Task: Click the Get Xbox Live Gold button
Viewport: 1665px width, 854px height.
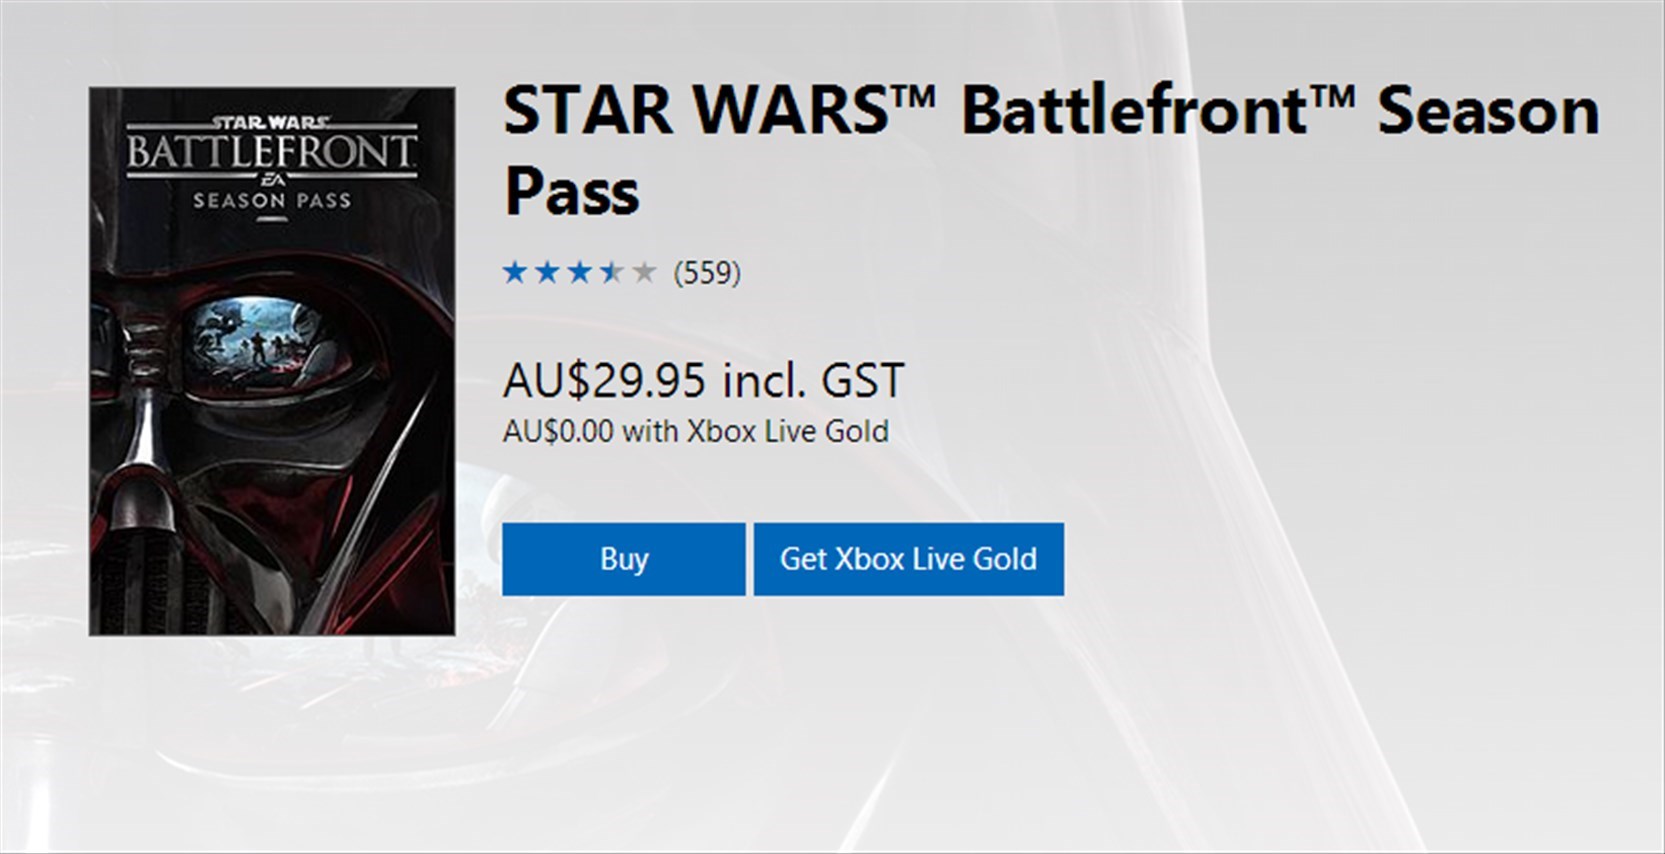Action: point(908,559)
